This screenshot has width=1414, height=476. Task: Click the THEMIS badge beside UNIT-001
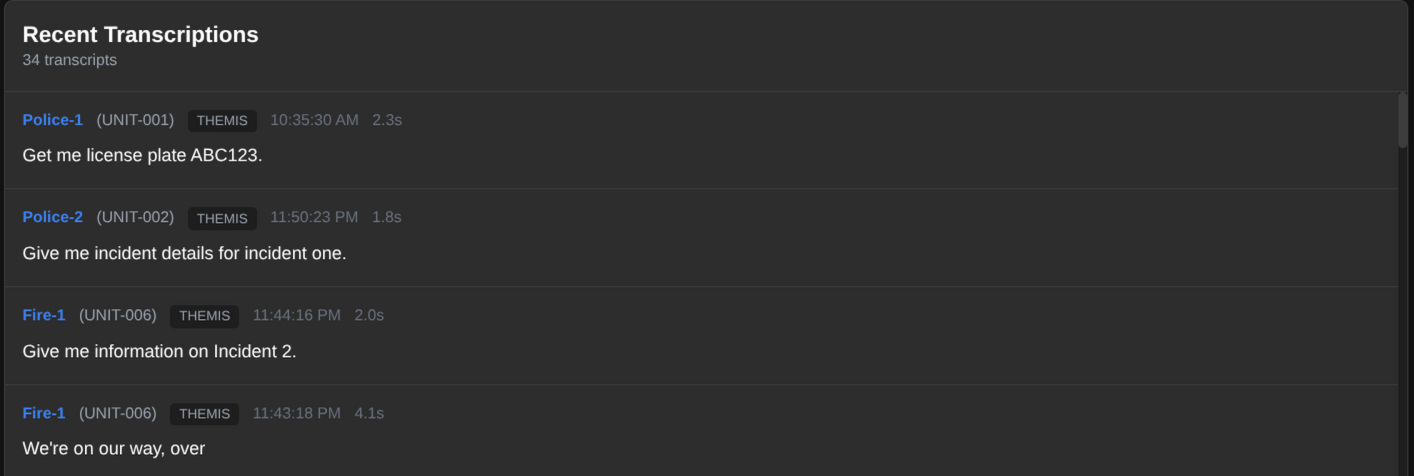click(222, 121)
